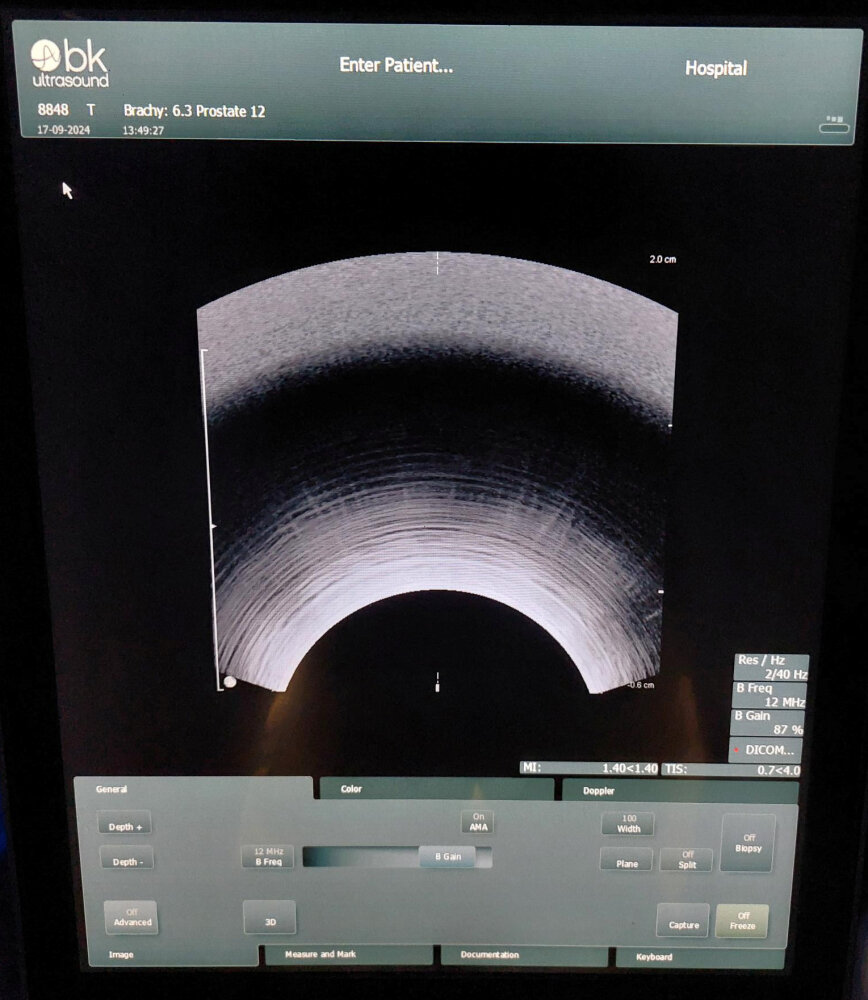Screen dimensions: 868x1000
Task: Open the 12 MHz B Freq selector
Action: pos(268,857)
